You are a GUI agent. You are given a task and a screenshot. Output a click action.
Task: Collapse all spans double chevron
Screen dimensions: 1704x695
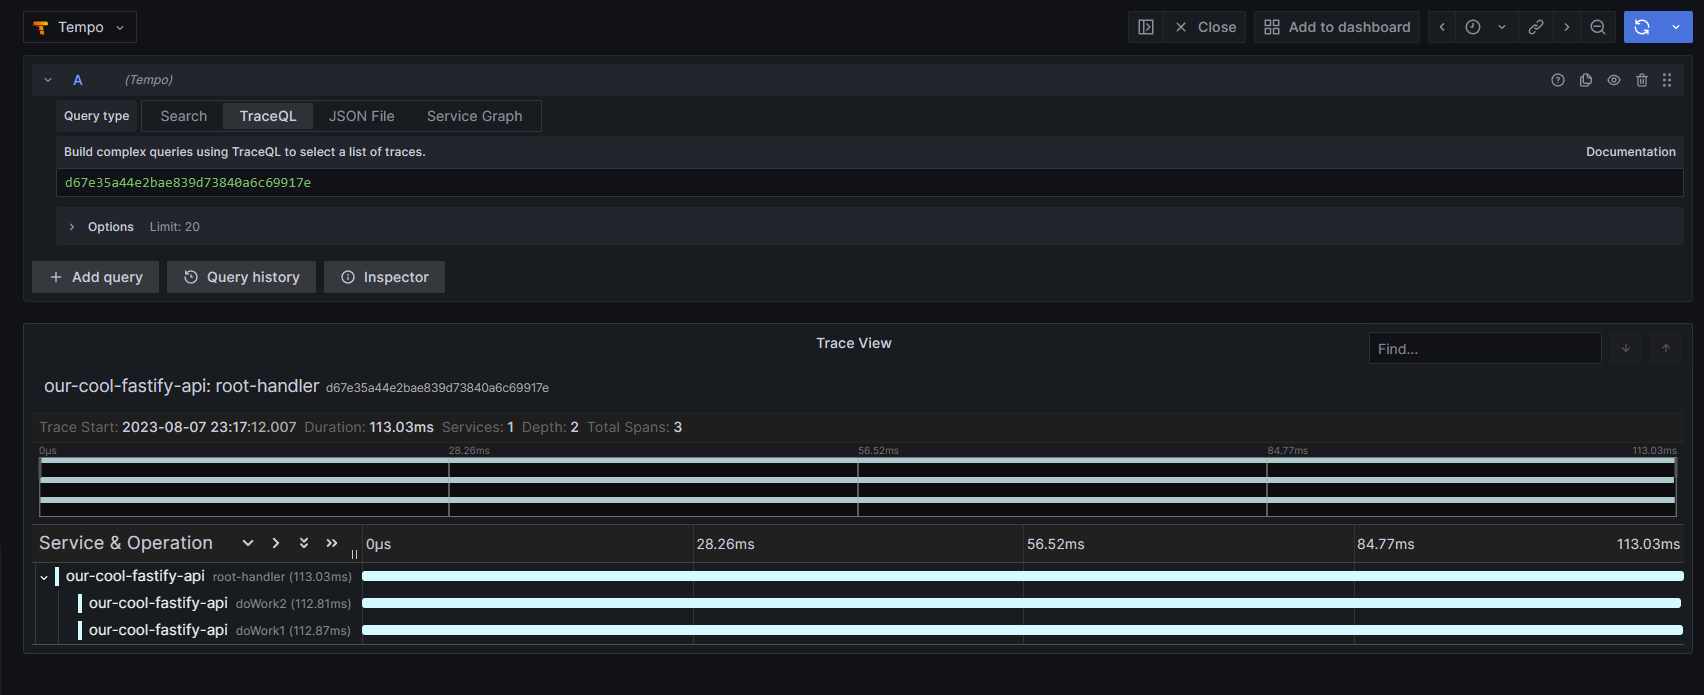pos(304,543)
